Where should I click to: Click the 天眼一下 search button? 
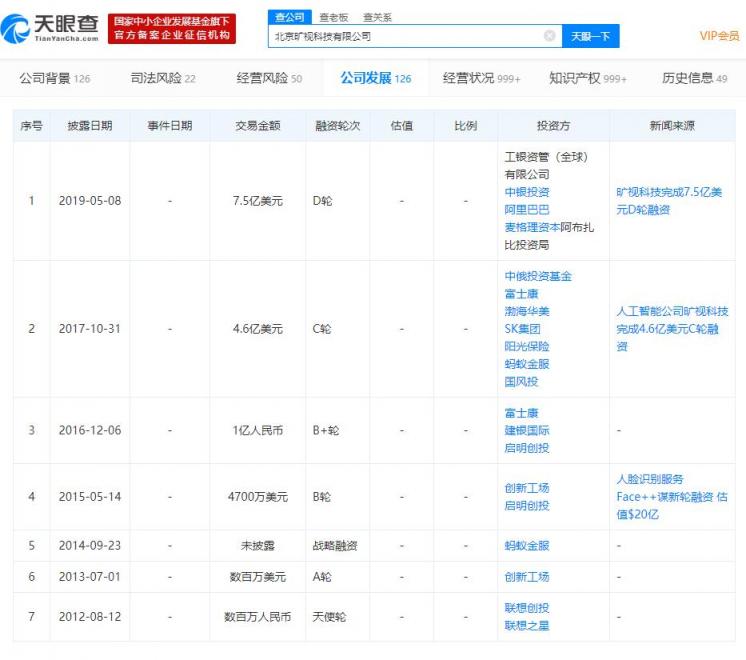coord(590,36)
